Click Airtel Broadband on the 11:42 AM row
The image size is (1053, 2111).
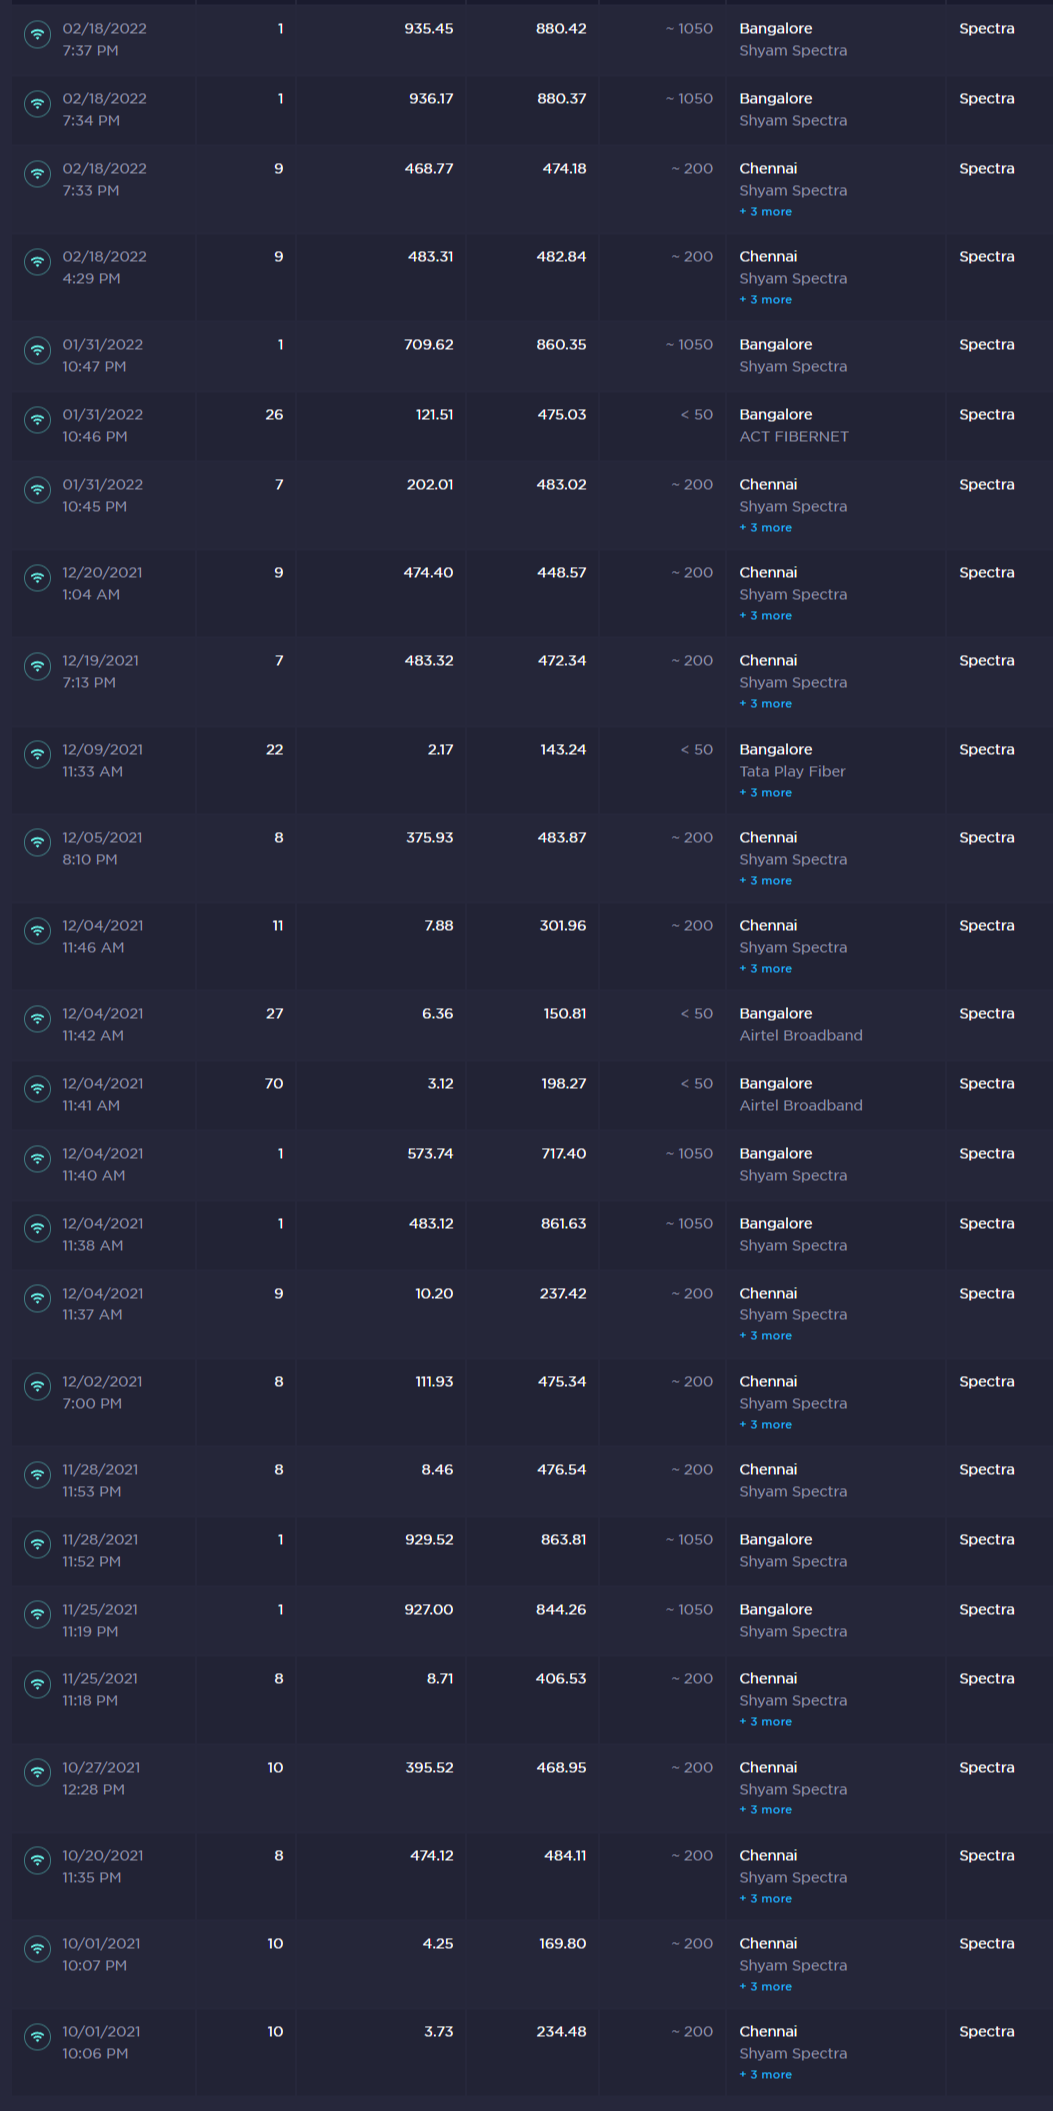point(801,1036)
